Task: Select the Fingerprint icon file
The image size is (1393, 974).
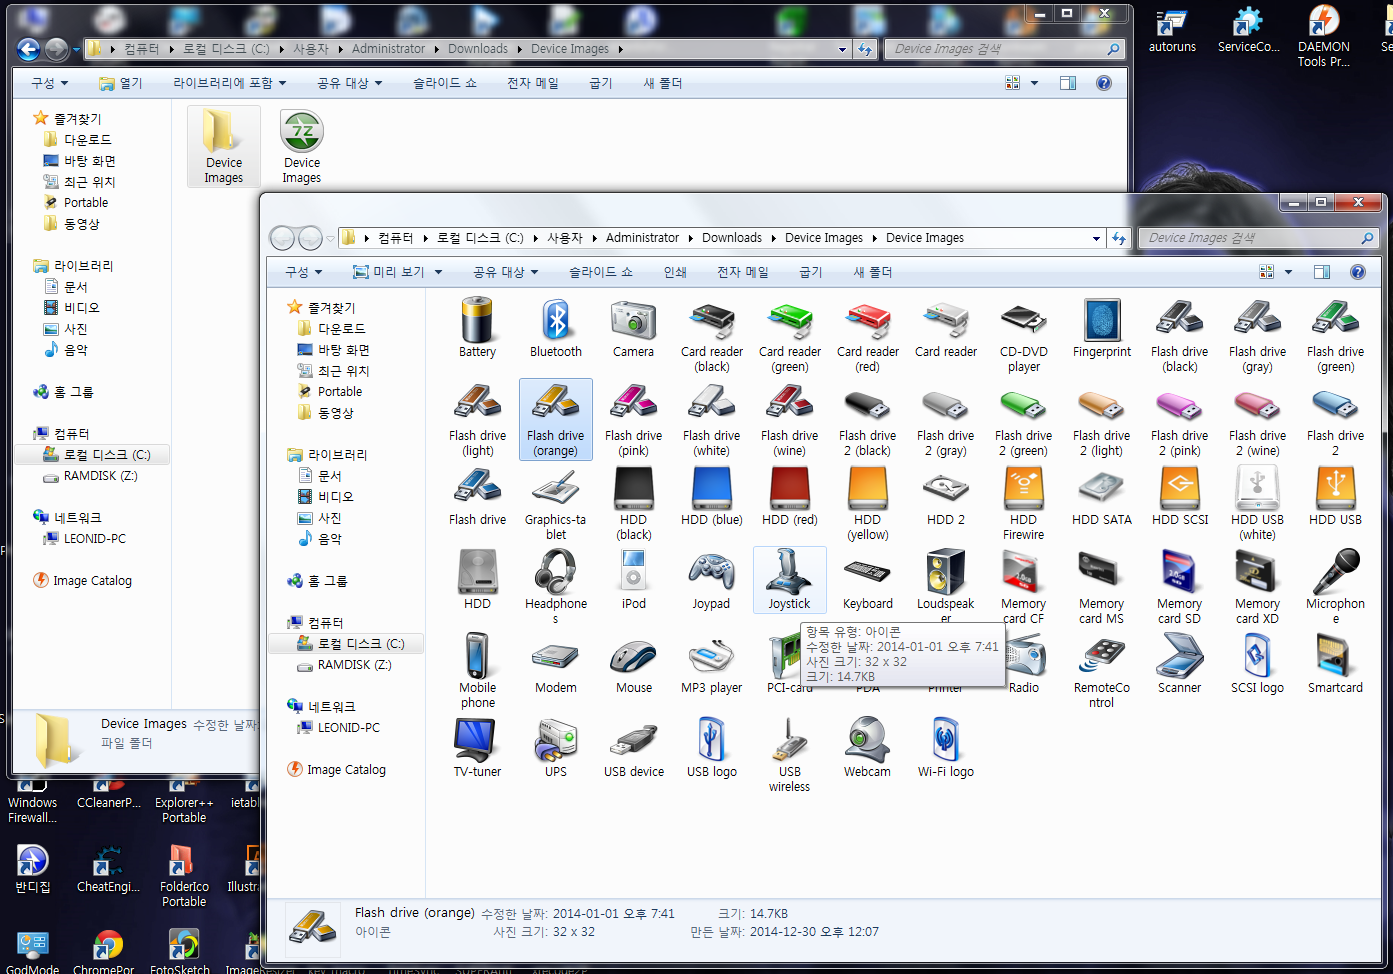Action: click(x=1102, y=328)
